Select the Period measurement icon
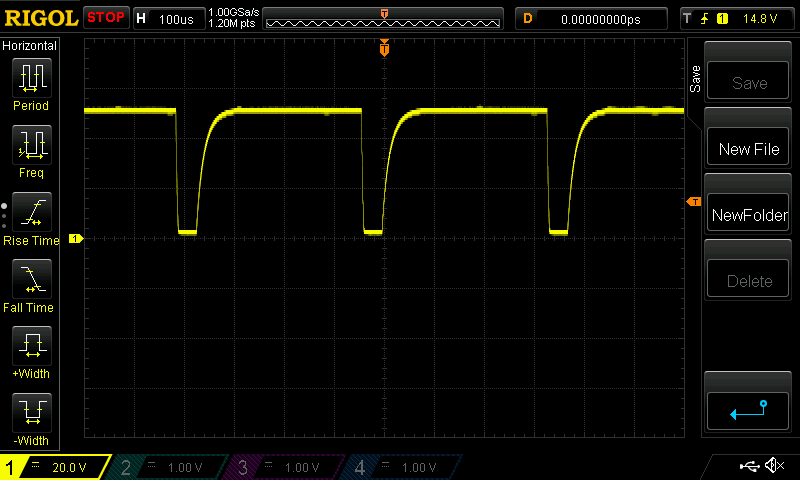800x480 pixels. click(x=31, y=84)
